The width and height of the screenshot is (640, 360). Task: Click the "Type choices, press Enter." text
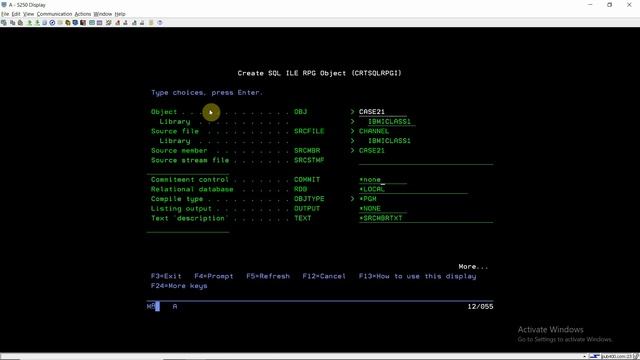pyautogui.click(x=207, y=93)
